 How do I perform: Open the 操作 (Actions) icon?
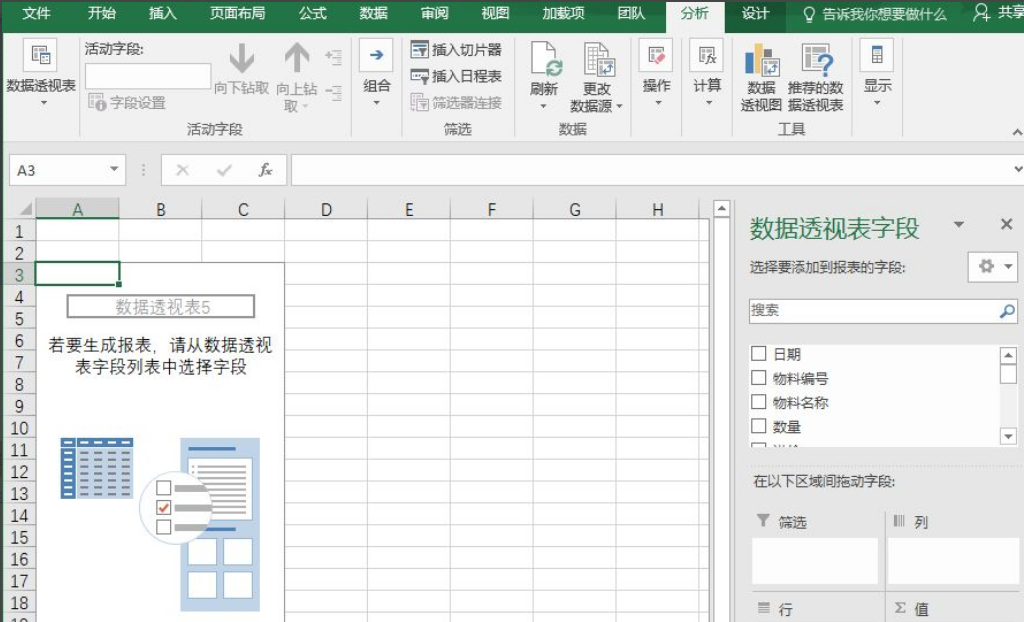tap(656, 55)
